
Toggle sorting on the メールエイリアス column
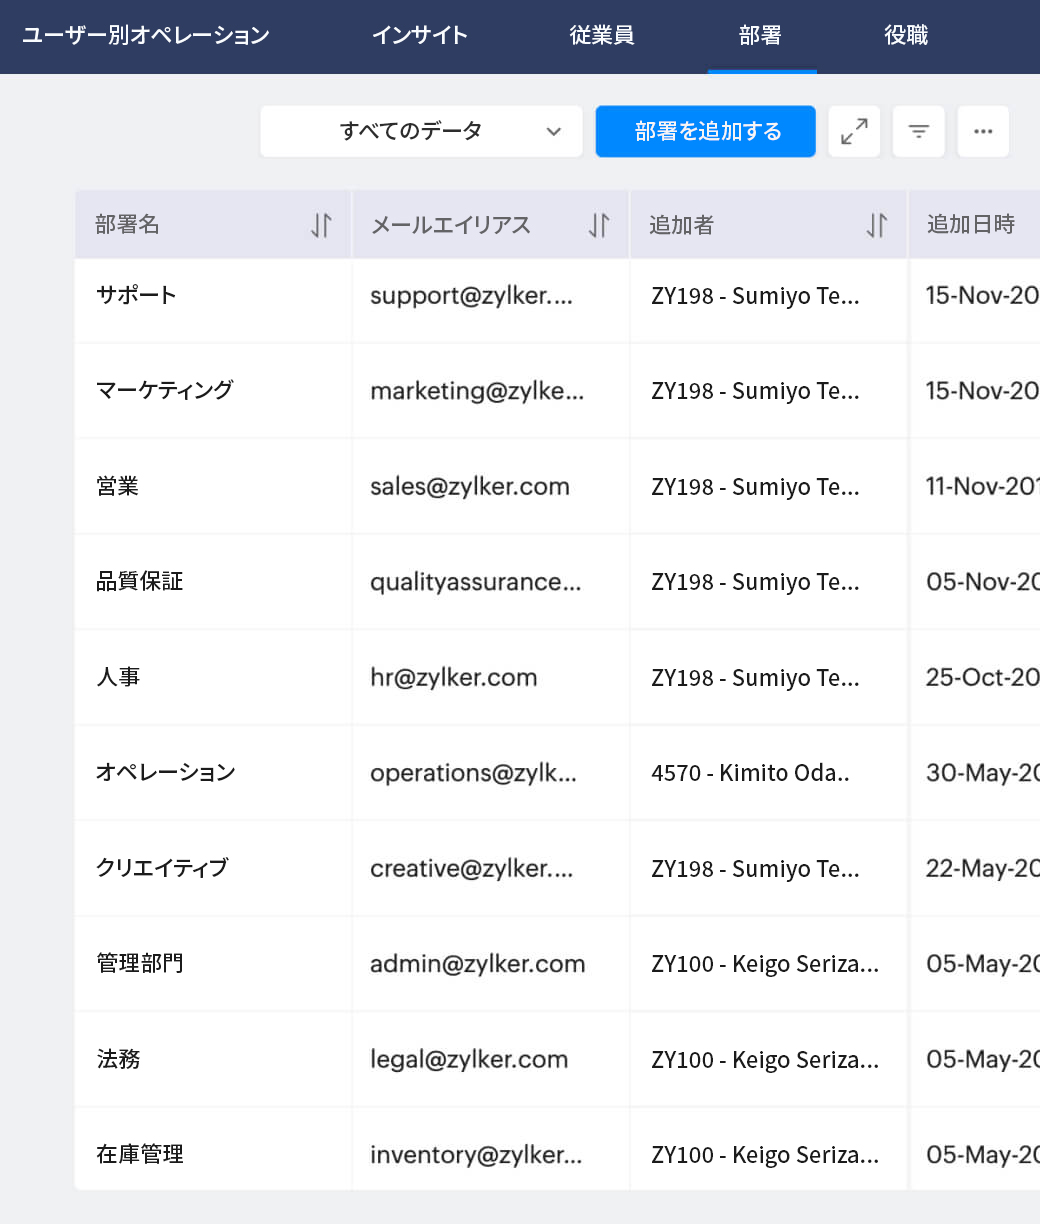point(598,225)
